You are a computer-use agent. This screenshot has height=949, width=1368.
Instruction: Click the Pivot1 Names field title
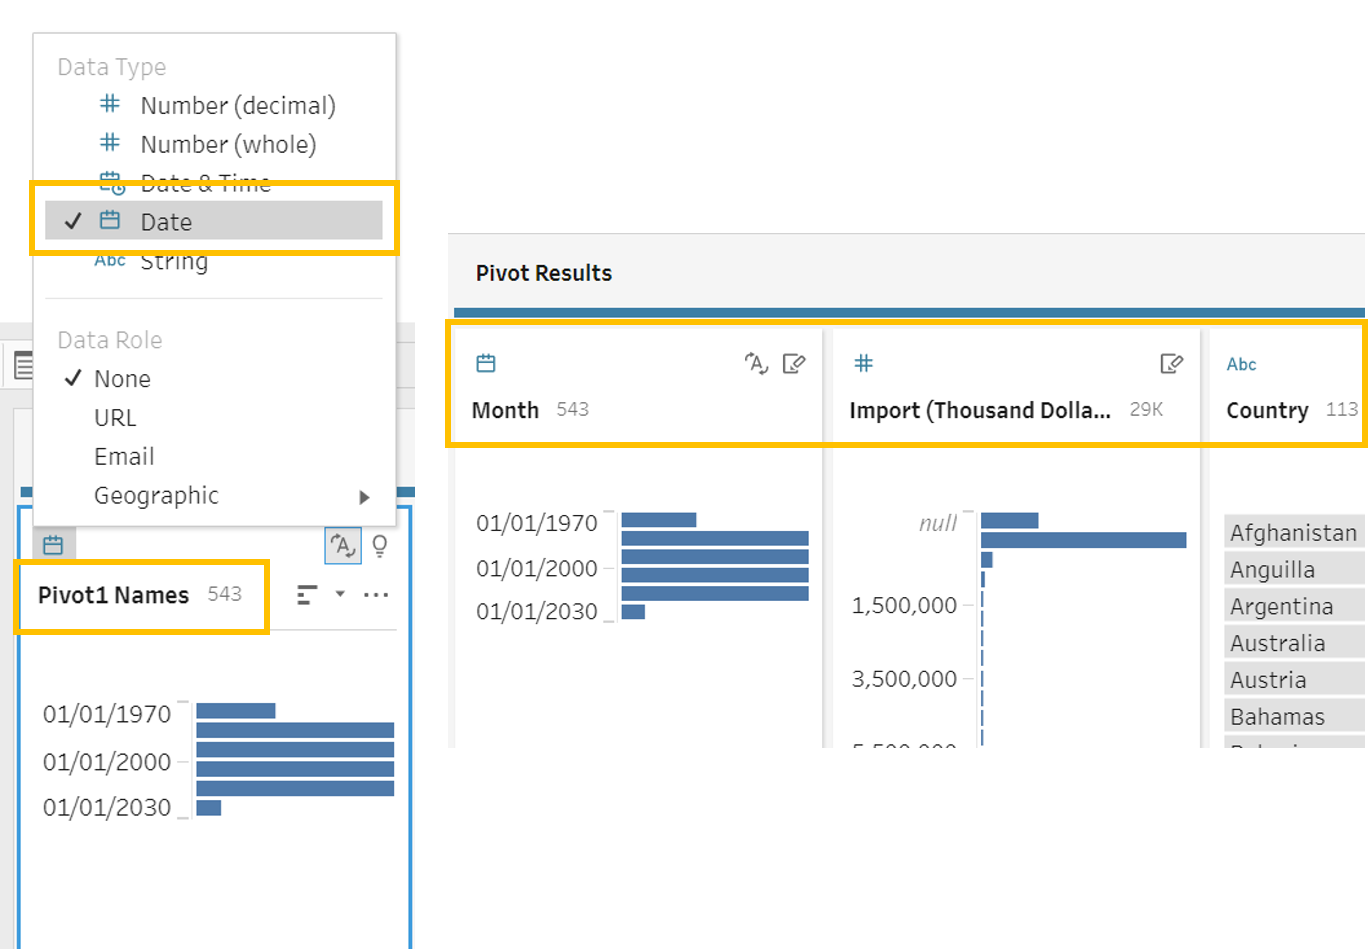113,595
